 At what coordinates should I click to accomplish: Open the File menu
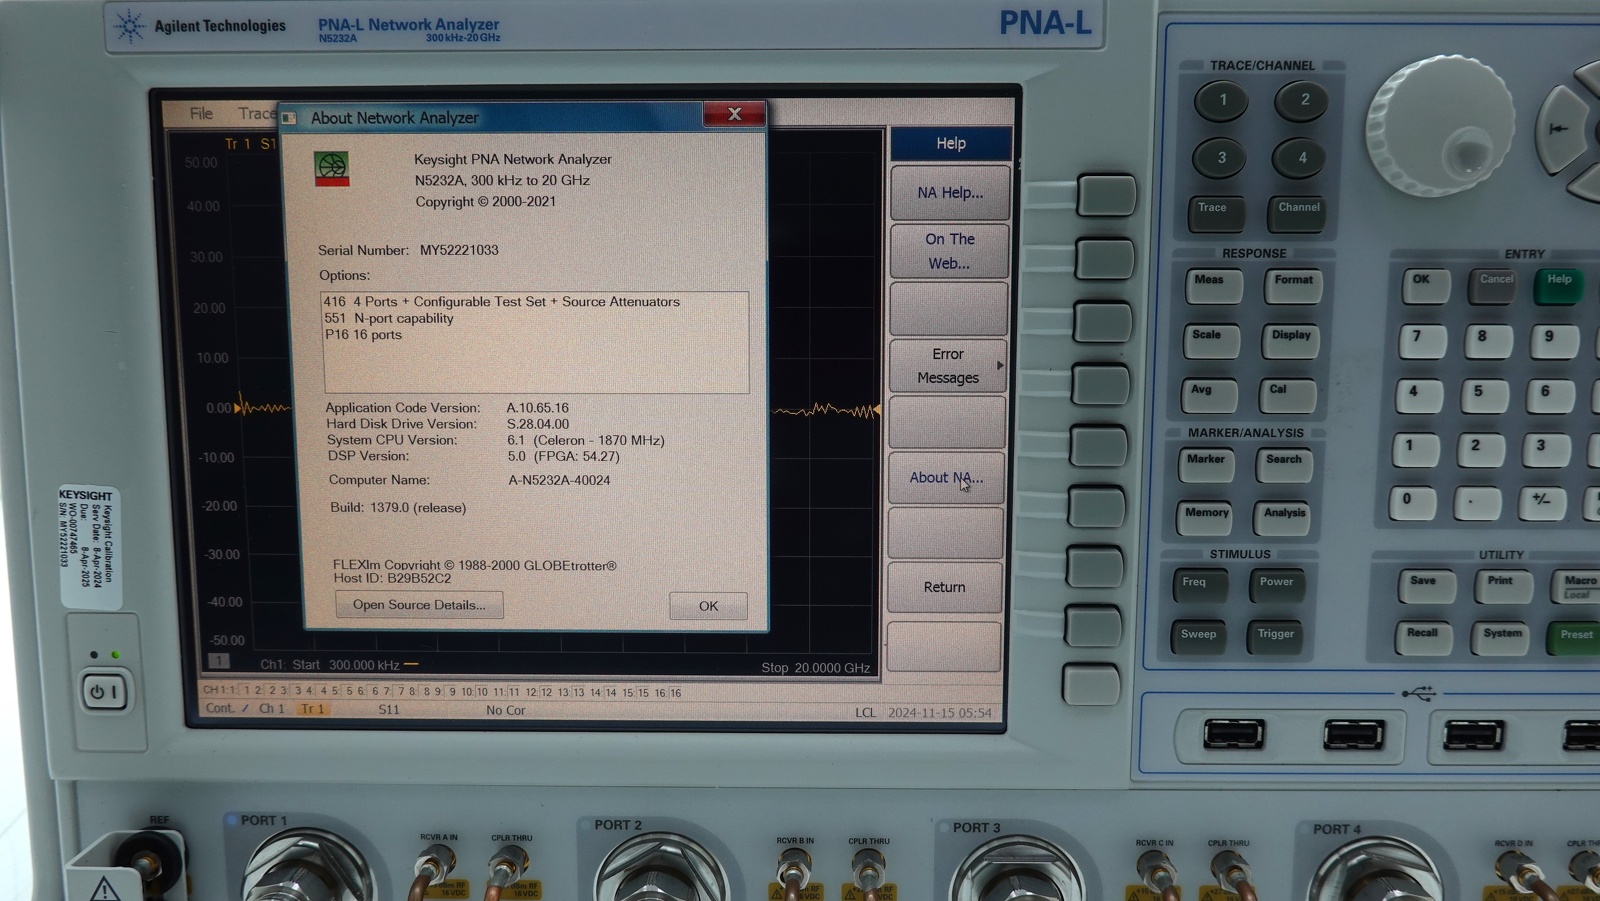(200, 113)
